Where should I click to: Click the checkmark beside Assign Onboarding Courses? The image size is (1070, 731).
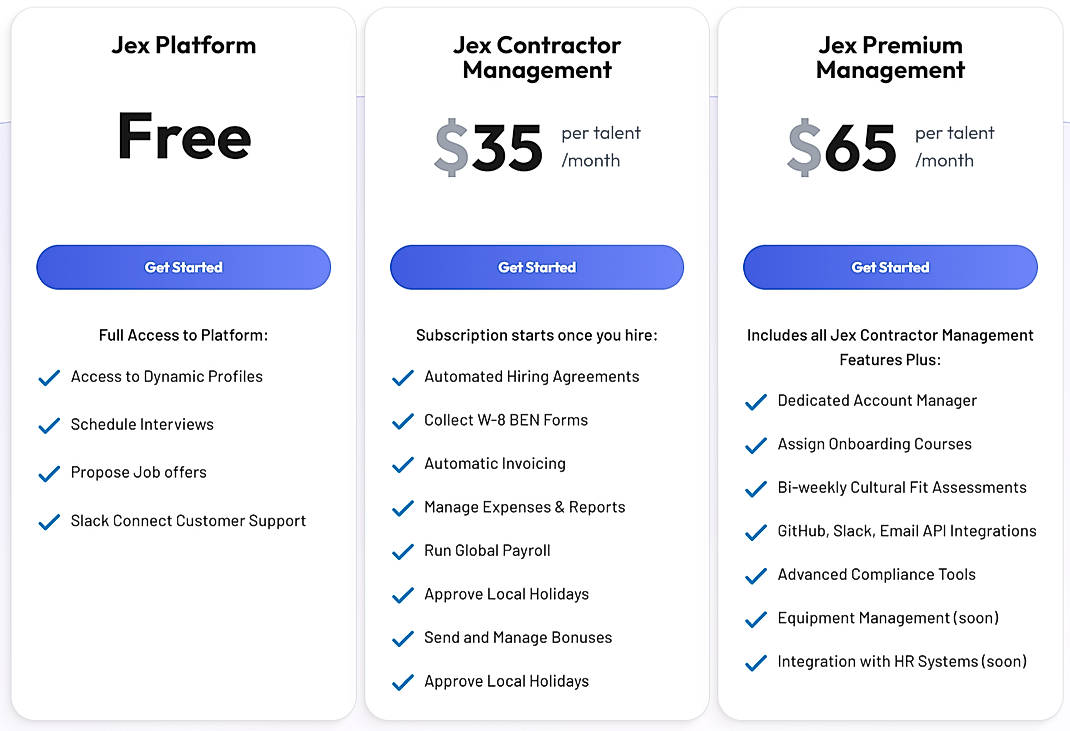click(756, 445)
